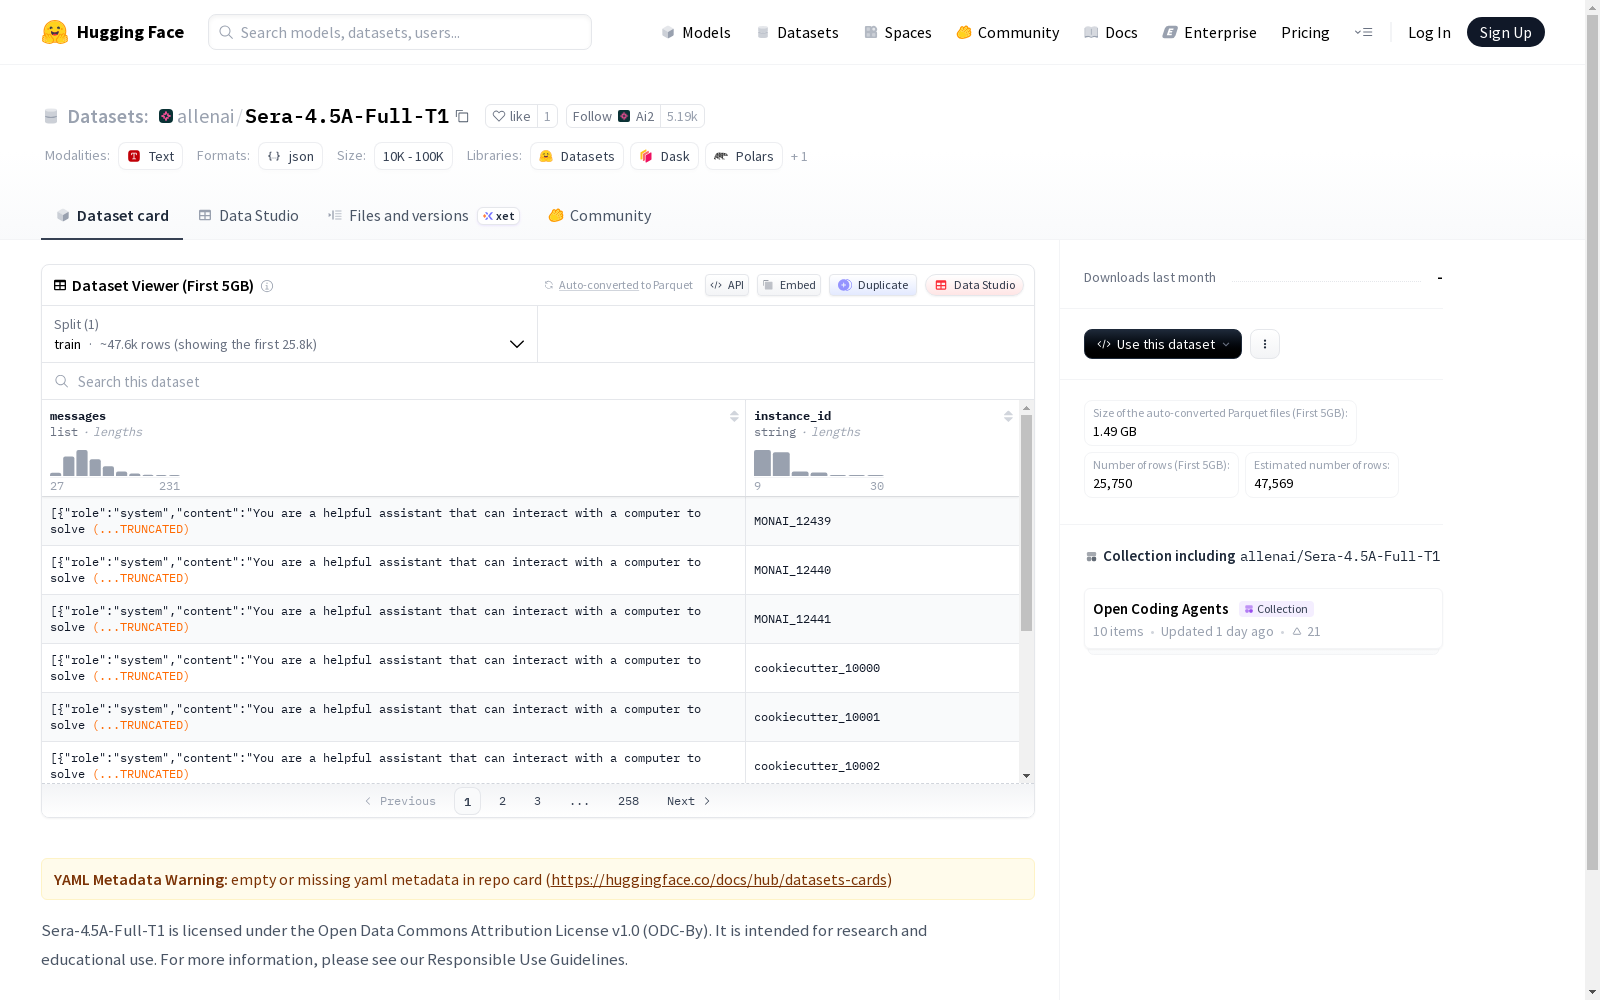Jump to page 258 of the viewer
Image resolution: width=1600 pixels, height=1000 pixels.
click(628, 801)
